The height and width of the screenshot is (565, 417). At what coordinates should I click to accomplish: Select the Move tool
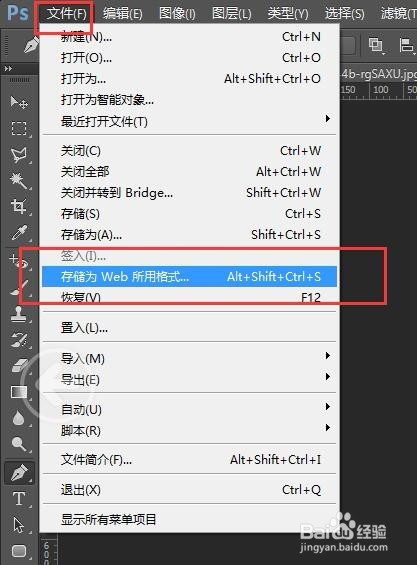(x=19, y=103)
